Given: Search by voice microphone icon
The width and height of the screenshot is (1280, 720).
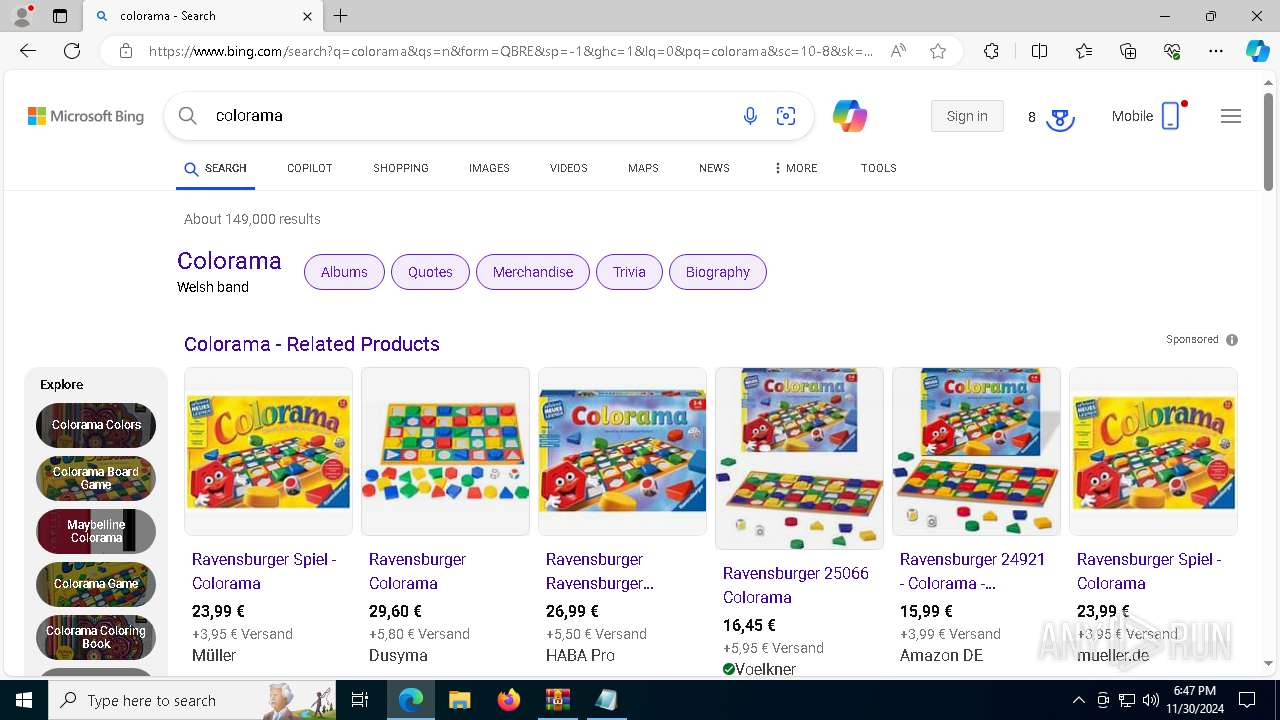Looking at the screenshot, I should pos(750,116).
